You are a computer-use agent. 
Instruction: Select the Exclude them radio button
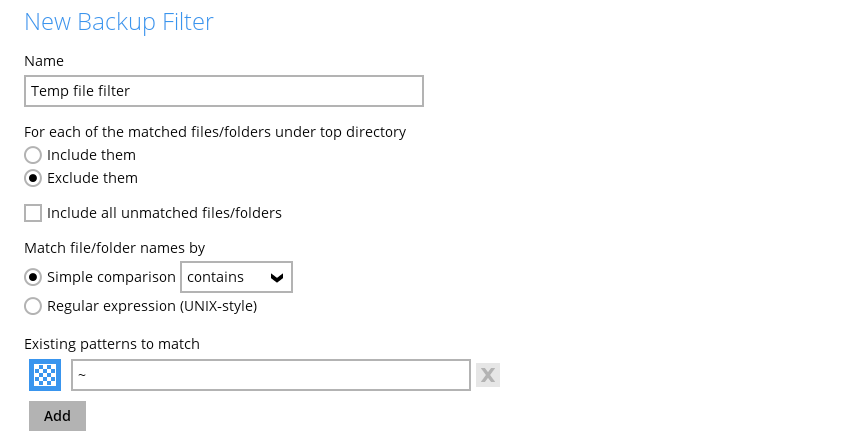(x=33, y=178)
